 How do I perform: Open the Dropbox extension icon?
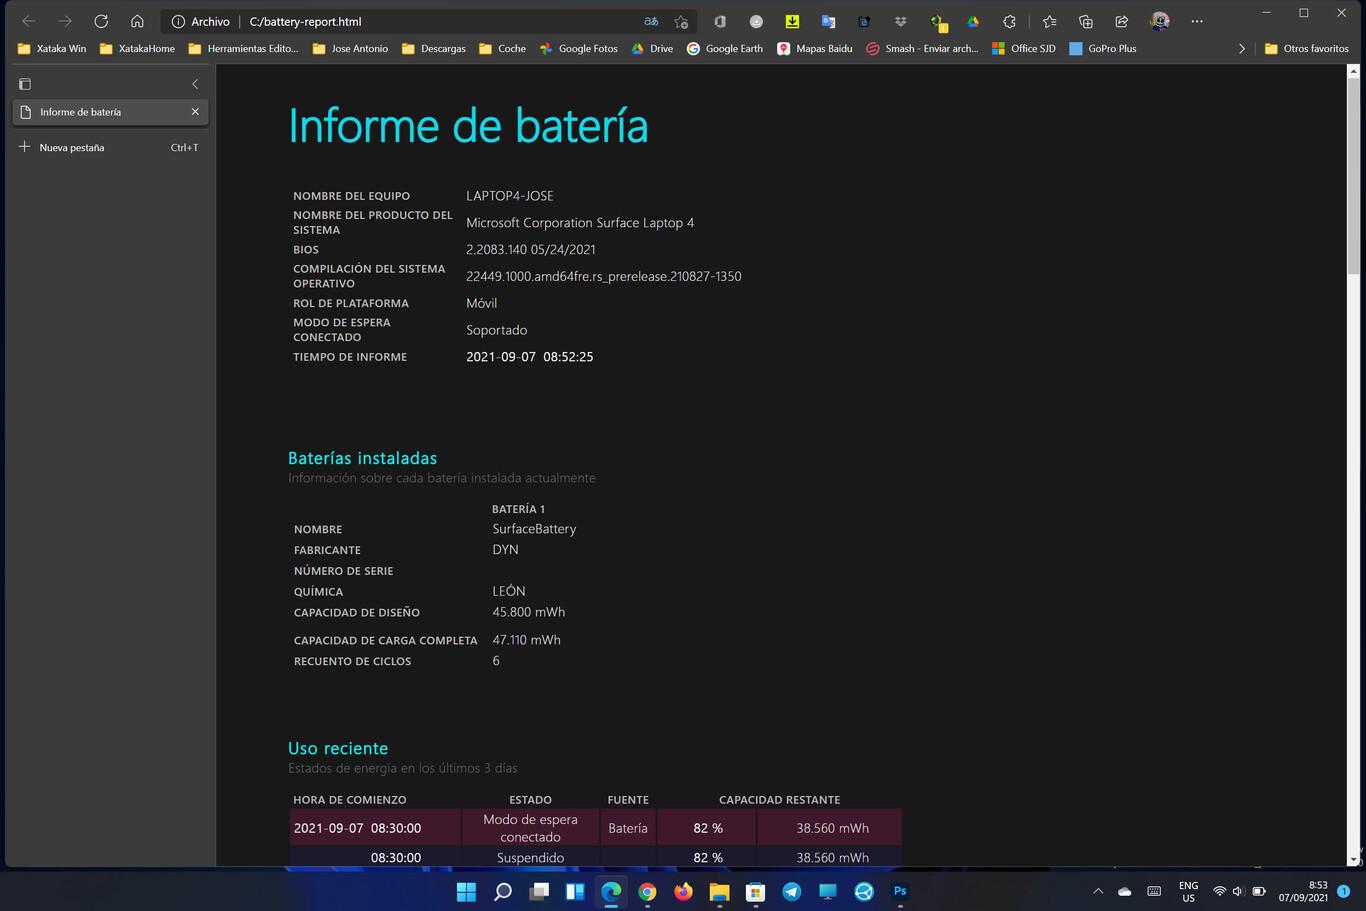[901, 21]
